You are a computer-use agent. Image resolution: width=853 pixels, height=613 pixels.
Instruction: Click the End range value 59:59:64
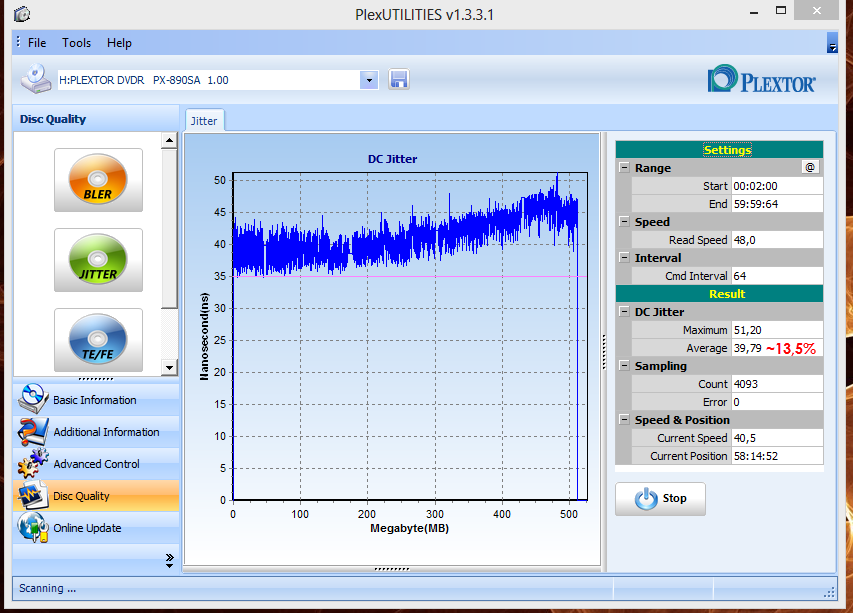coord(777,204)
